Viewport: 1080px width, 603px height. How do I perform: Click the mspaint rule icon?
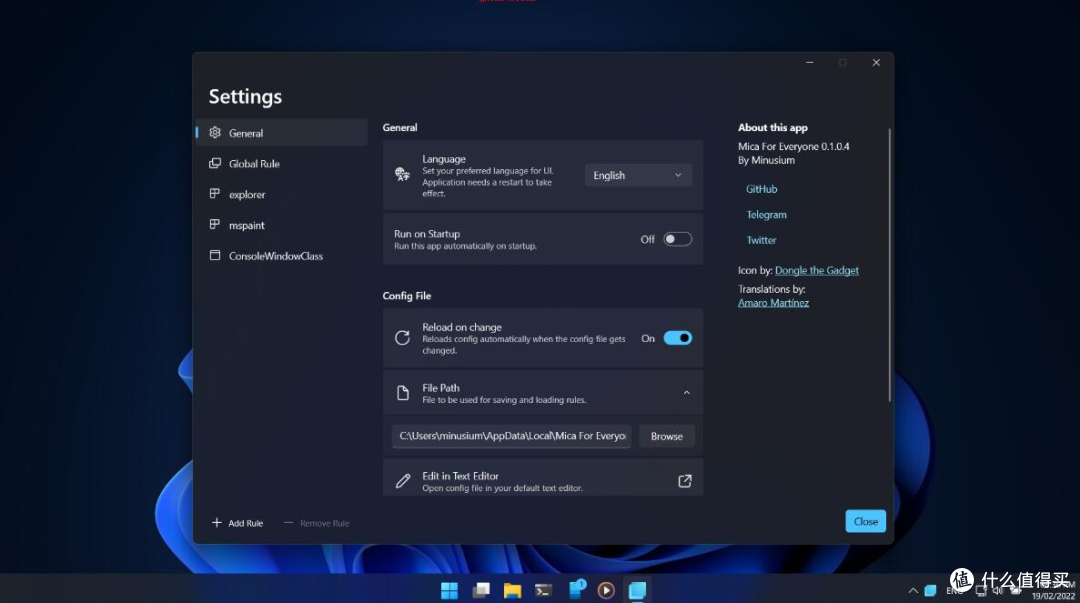215,225
